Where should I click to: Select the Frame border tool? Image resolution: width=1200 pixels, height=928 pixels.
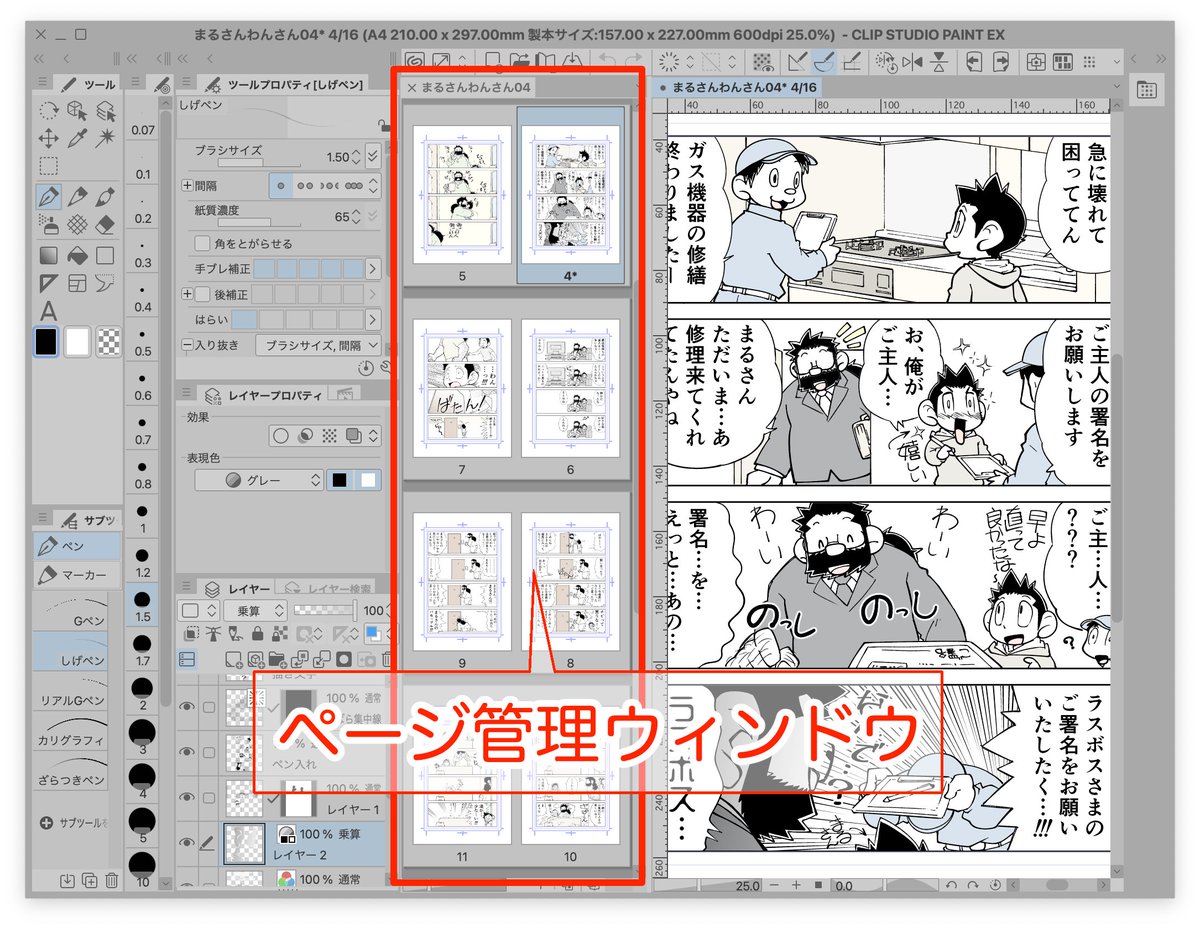pyautogui.click(x=77, y=283)
